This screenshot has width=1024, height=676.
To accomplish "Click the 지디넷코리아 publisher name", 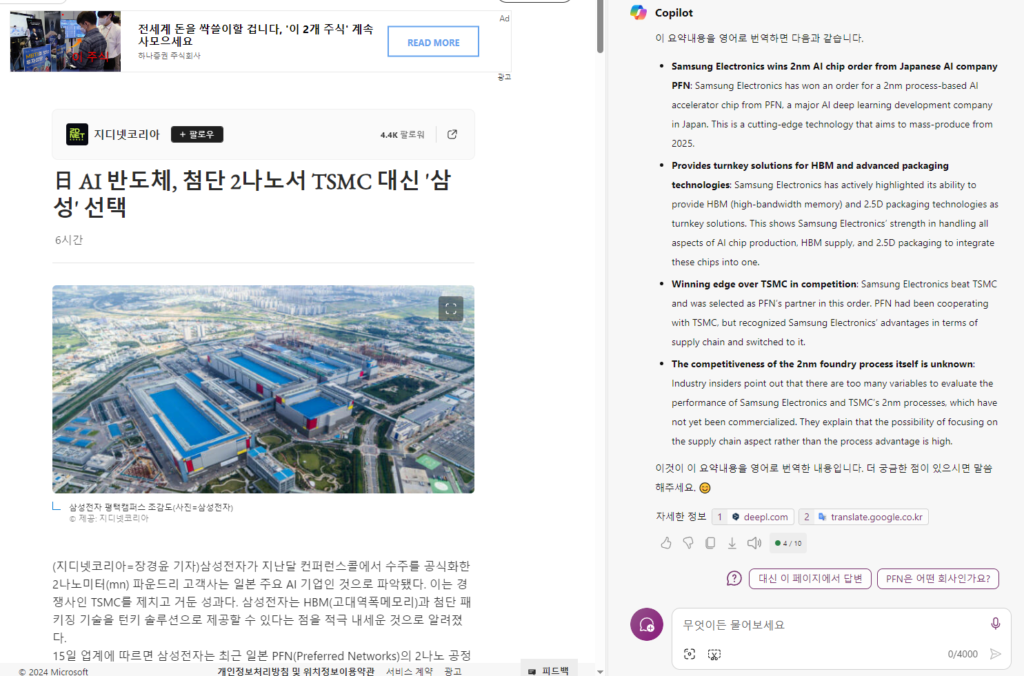I will pyautogui.click(x=127, y=135).
